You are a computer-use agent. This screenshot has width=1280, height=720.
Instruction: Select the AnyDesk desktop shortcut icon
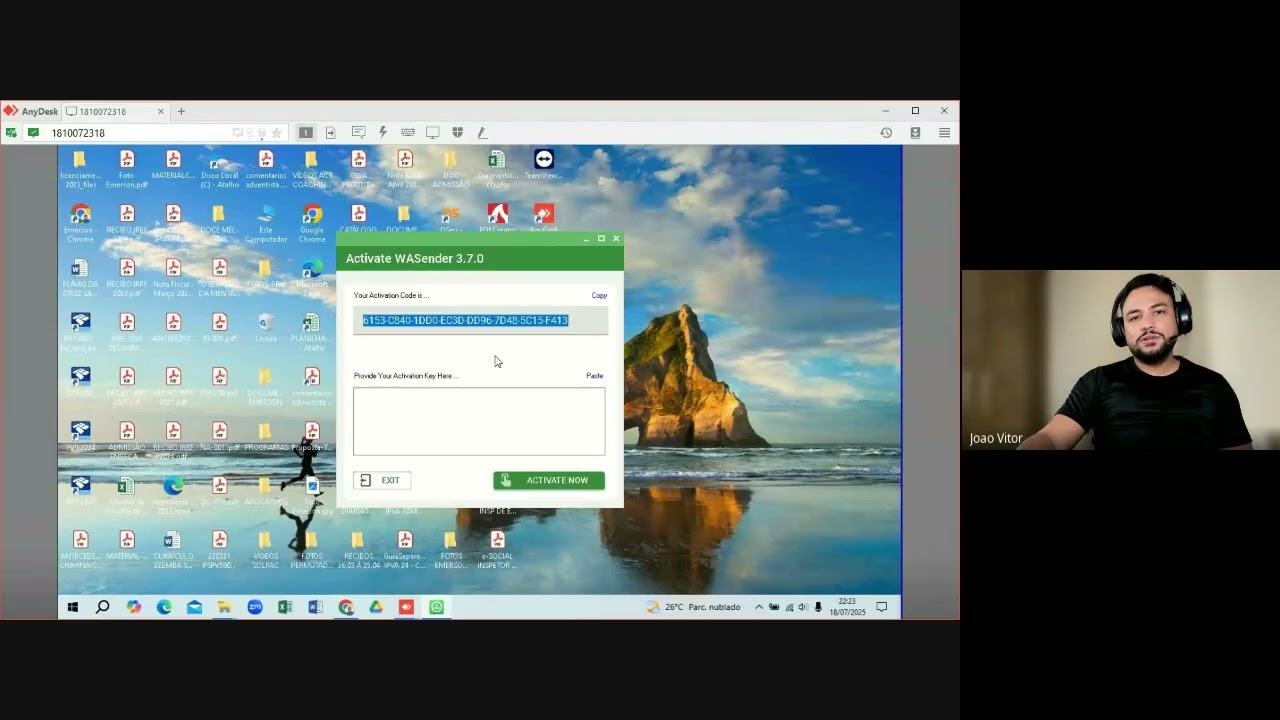click(x=544, y=219)
